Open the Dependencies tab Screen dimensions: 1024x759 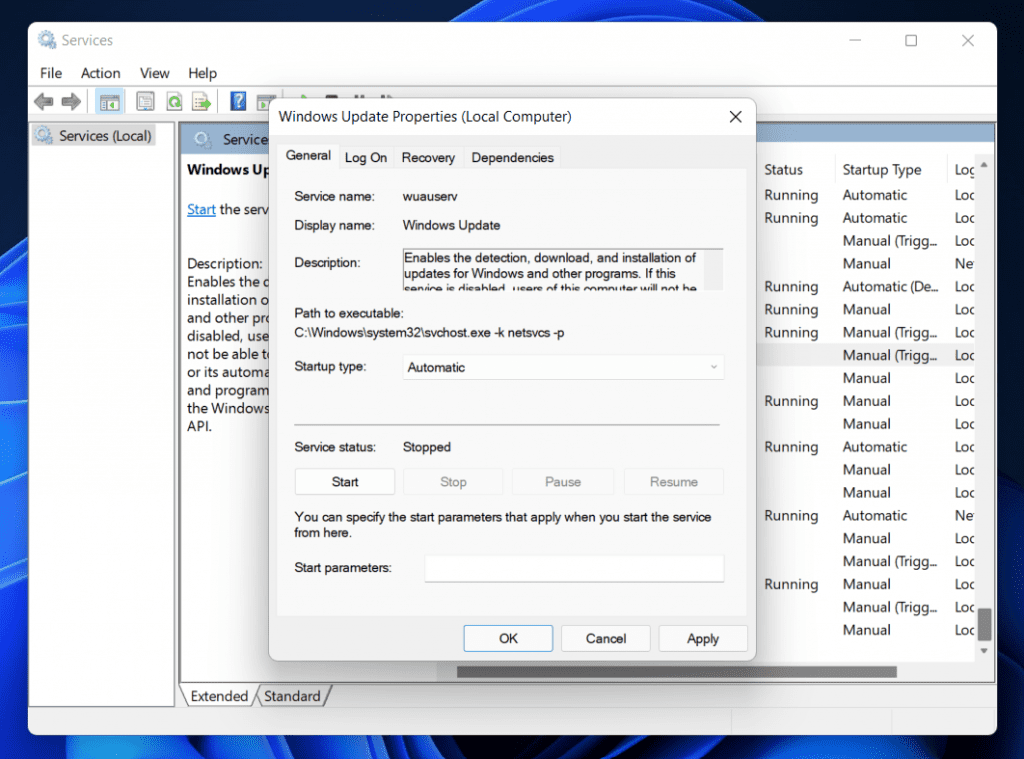point(512,157)
